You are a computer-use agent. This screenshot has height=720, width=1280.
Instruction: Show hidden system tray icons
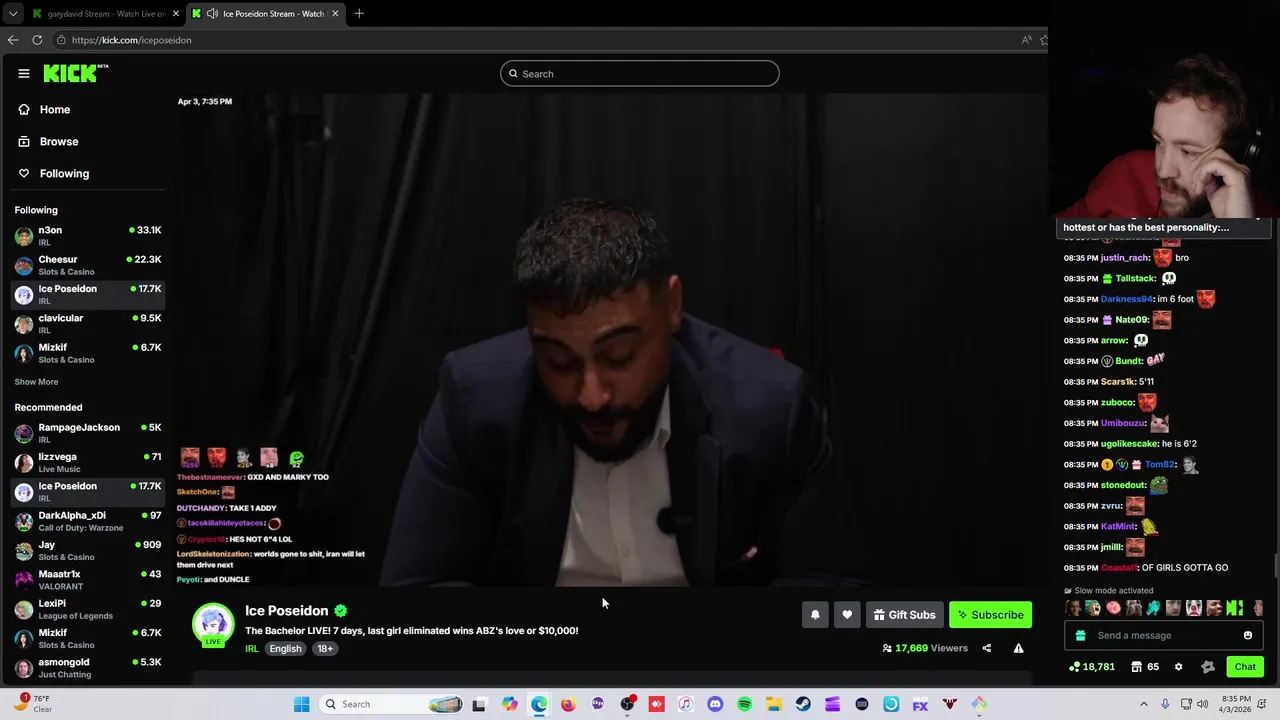1144,704
